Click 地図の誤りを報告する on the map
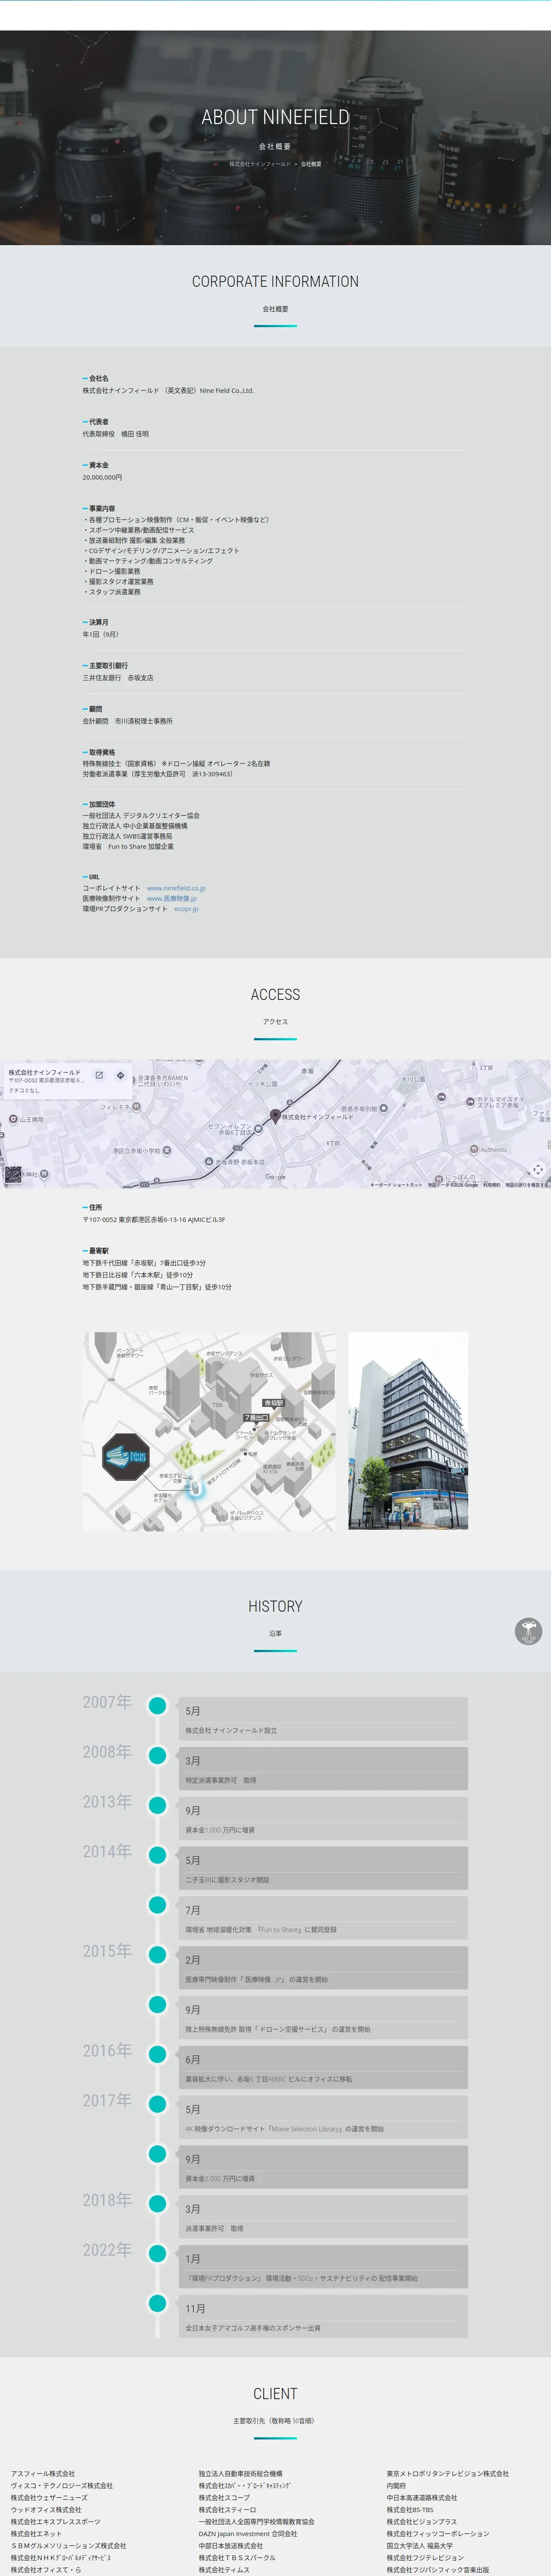This screenshot has width=551, height=2576. (526, 1185)
